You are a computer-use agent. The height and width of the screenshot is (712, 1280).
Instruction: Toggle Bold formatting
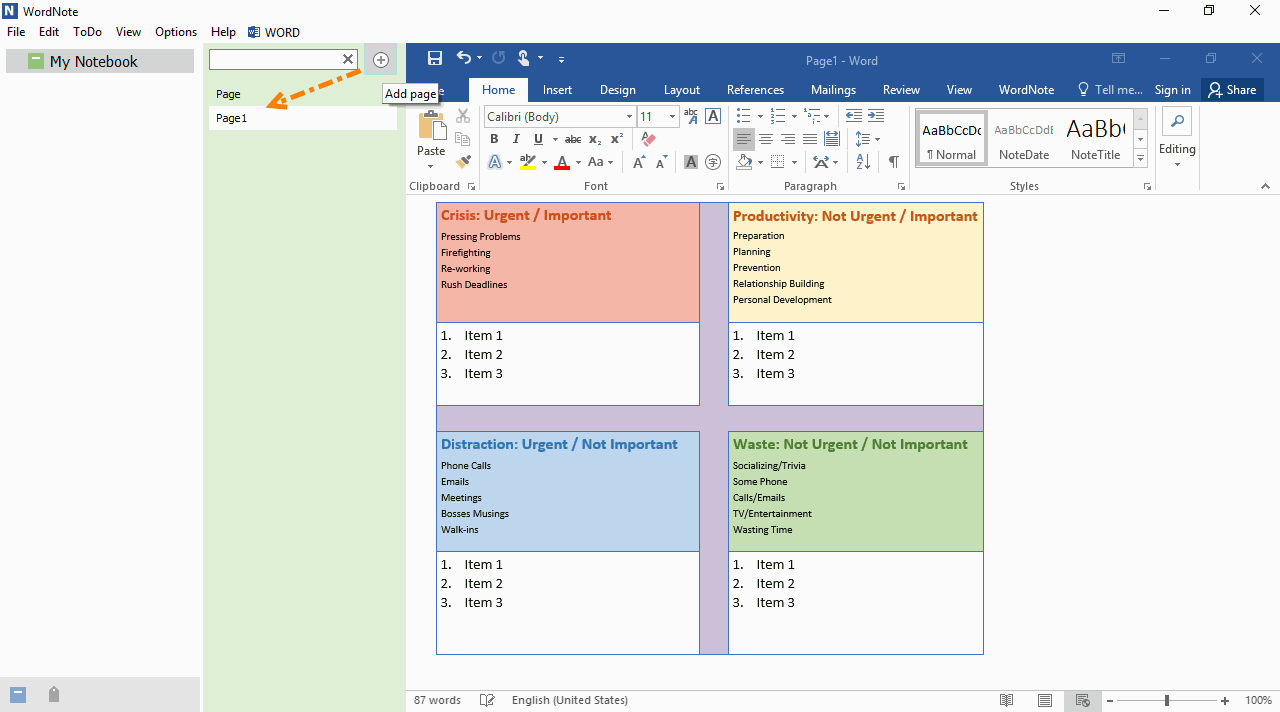(x=494, y=139)
